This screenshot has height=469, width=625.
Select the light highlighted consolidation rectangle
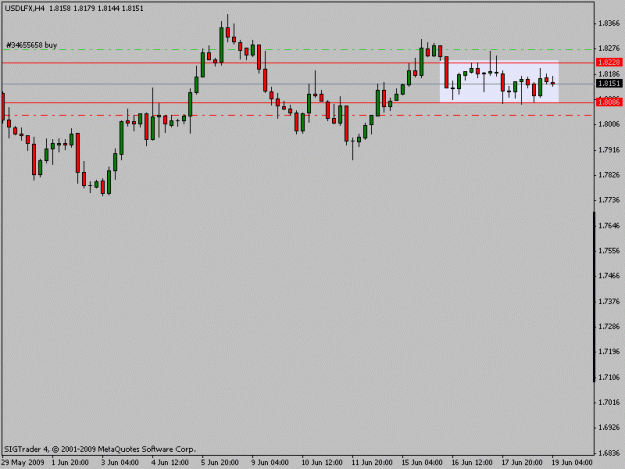[499, 81]
